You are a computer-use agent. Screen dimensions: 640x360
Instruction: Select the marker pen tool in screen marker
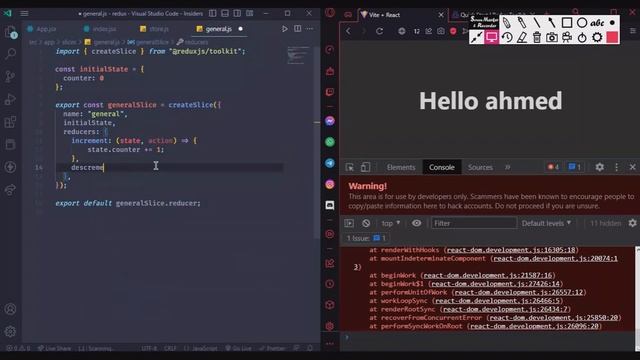[x=522, y=22]
